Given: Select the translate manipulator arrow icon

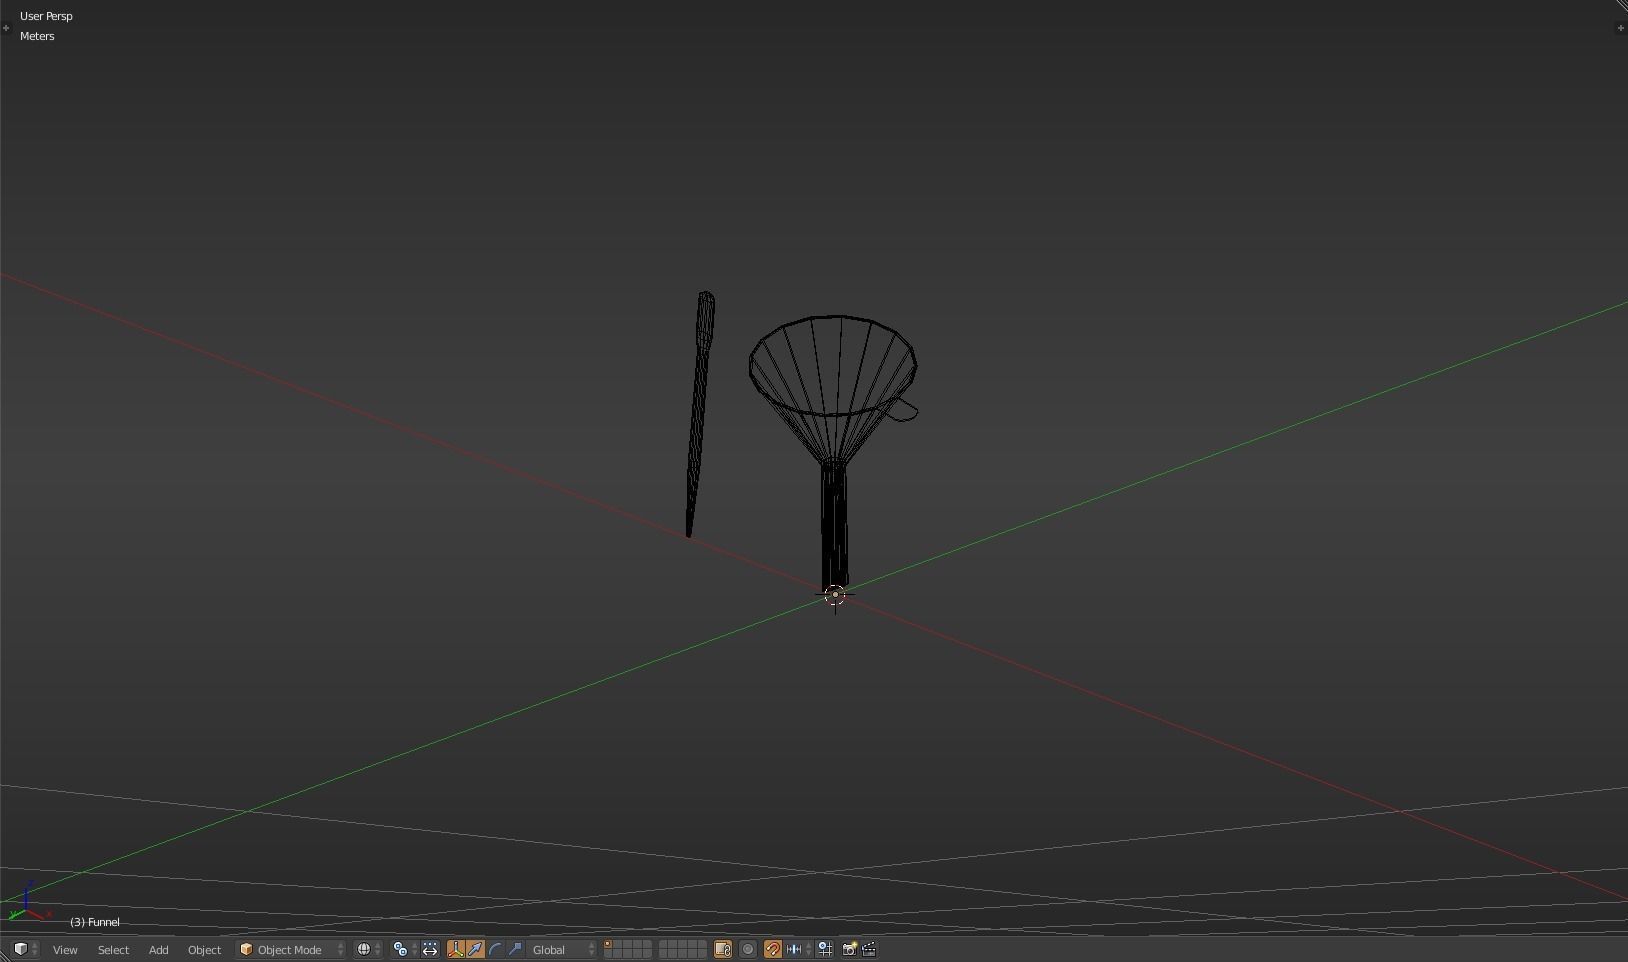Looking at the screenshot, I should 476,950.
